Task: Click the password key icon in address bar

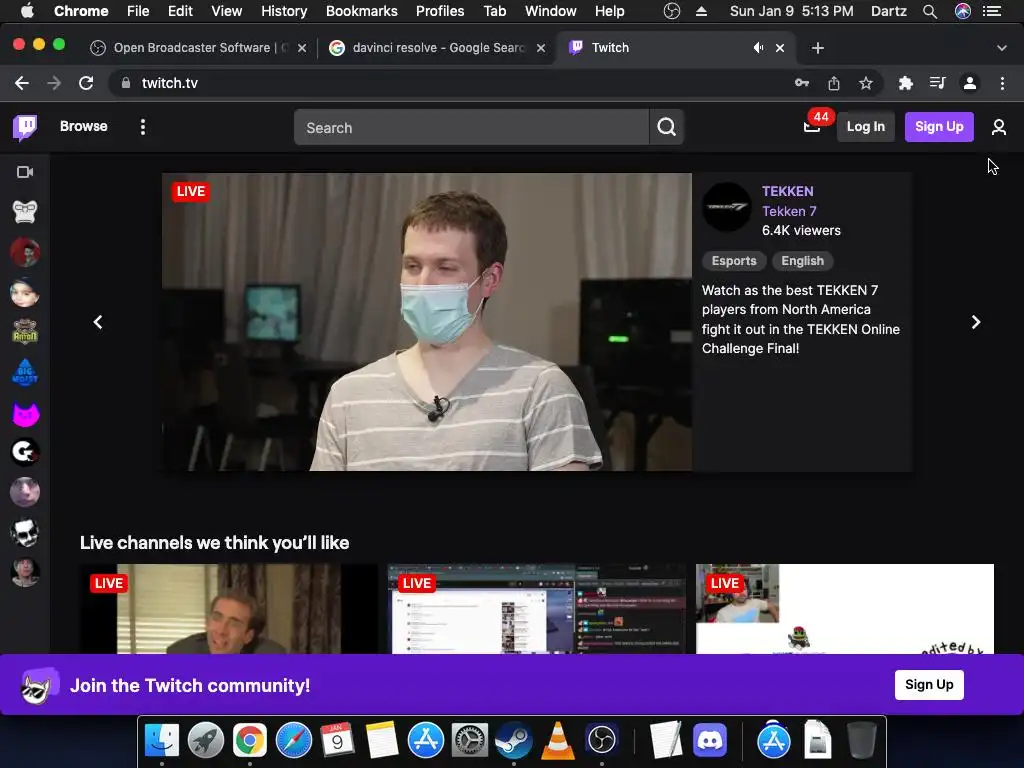Action: tap(802, 83)
